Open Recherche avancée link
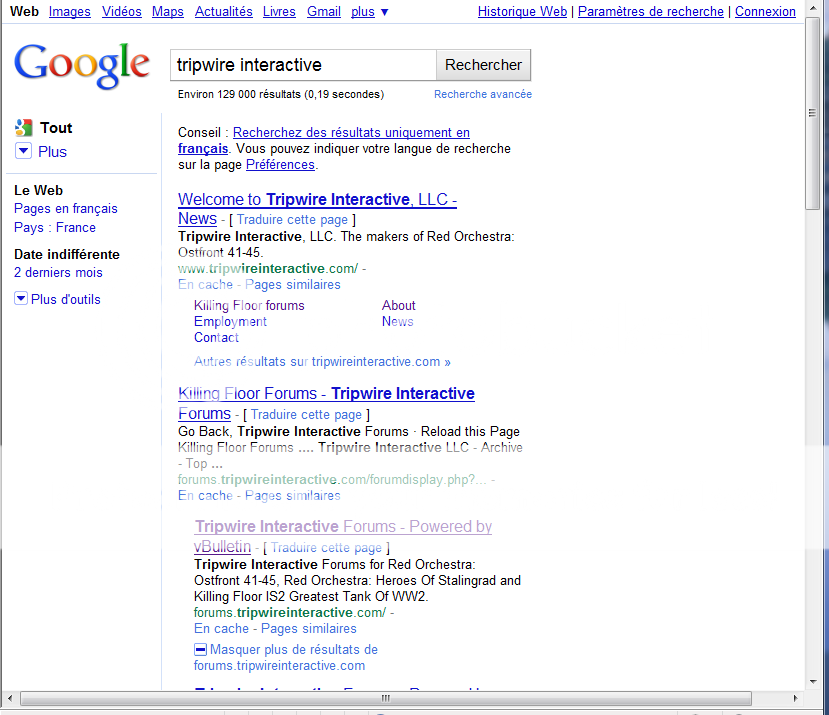This screenshot has width=829, height=715. (x=482, y=94)
